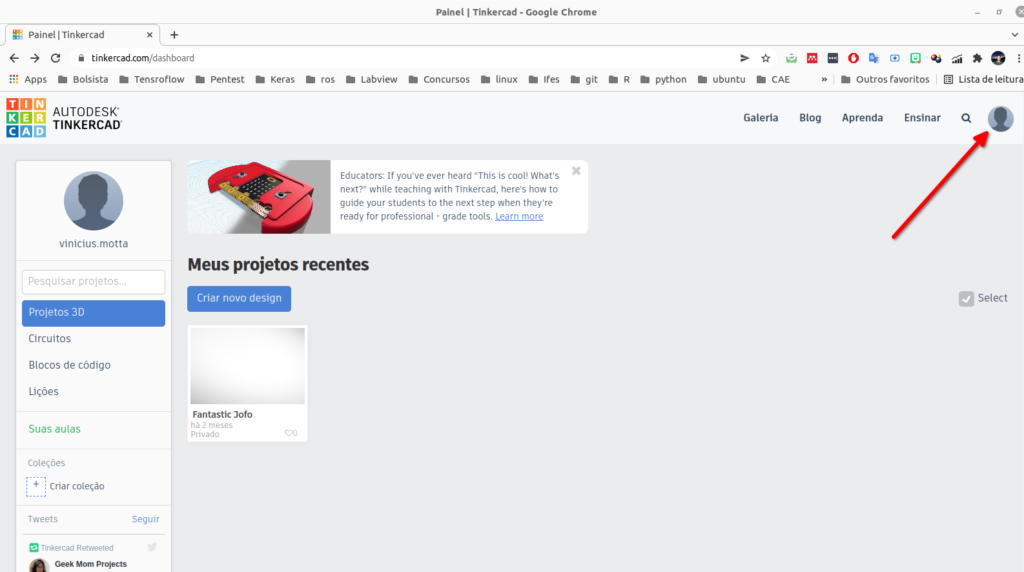Viewport: 1024px width, 572px height.
Task: Open a new browser tab
Action: click(174, 35)
